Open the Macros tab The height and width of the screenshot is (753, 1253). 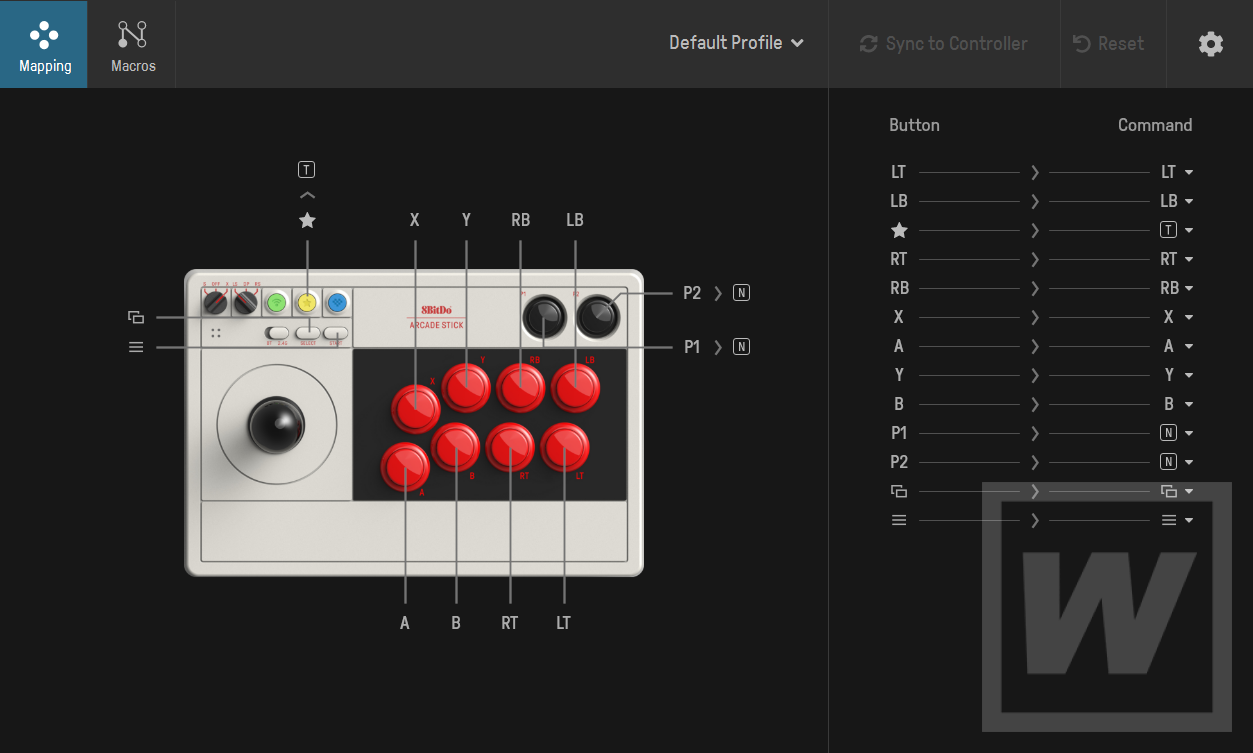pos(133,44)
